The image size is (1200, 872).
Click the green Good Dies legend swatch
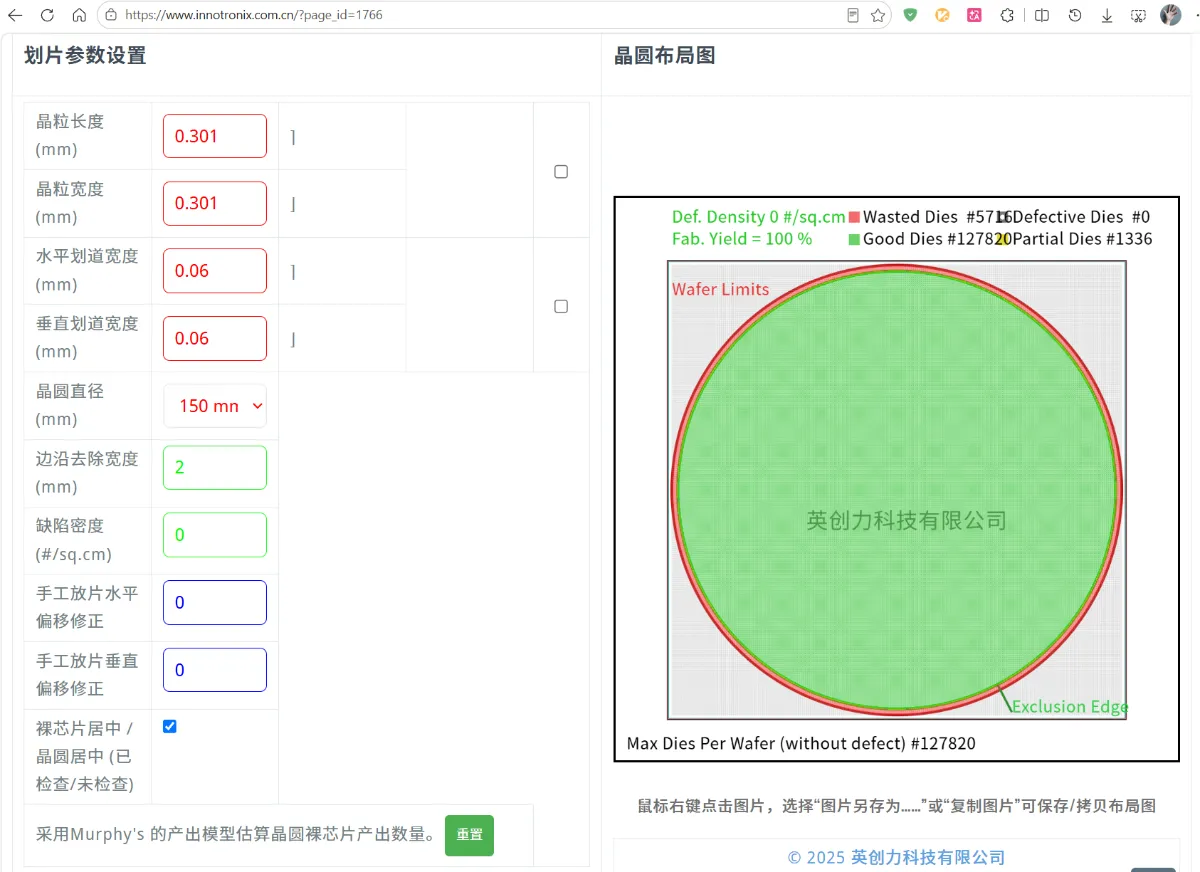point(854,240)
